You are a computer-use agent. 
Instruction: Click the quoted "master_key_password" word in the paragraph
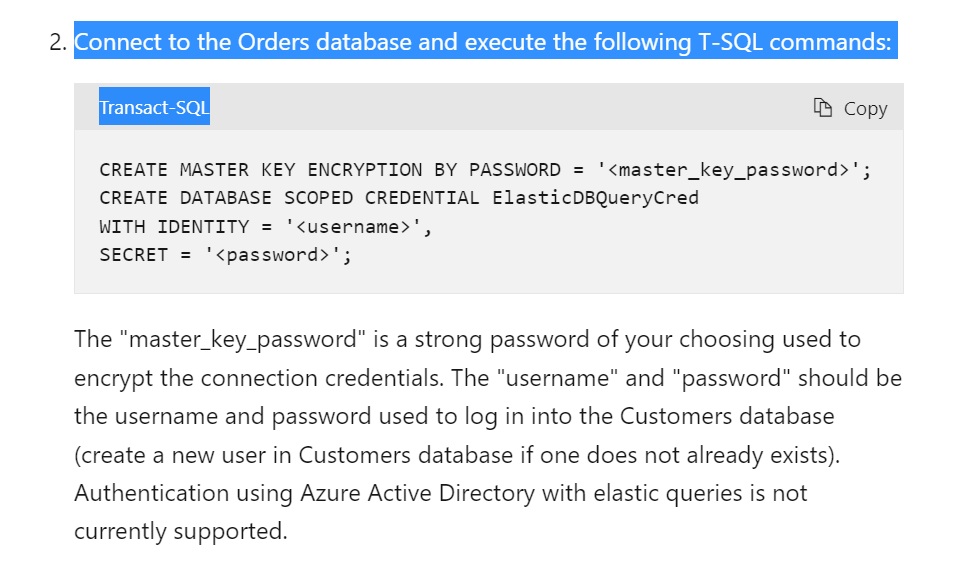click(x=243, y=339)
